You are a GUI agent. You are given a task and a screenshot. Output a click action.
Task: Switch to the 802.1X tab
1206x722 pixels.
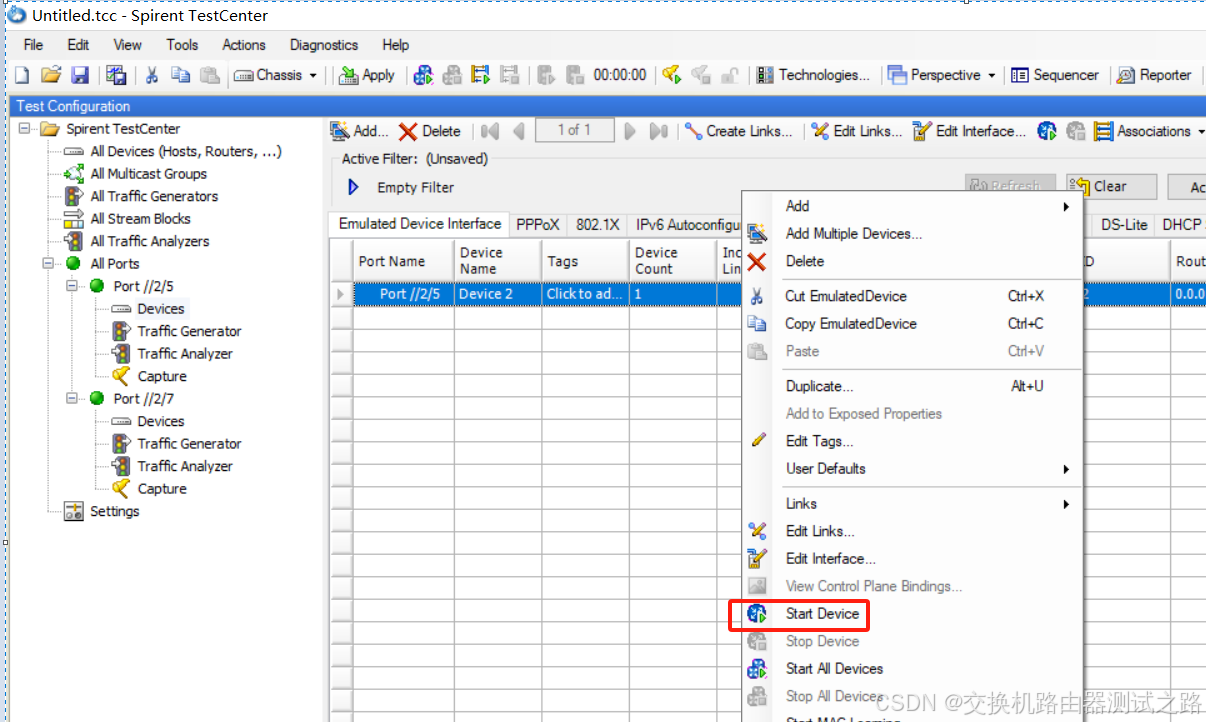pyautogui.click(x=598, y=224)
